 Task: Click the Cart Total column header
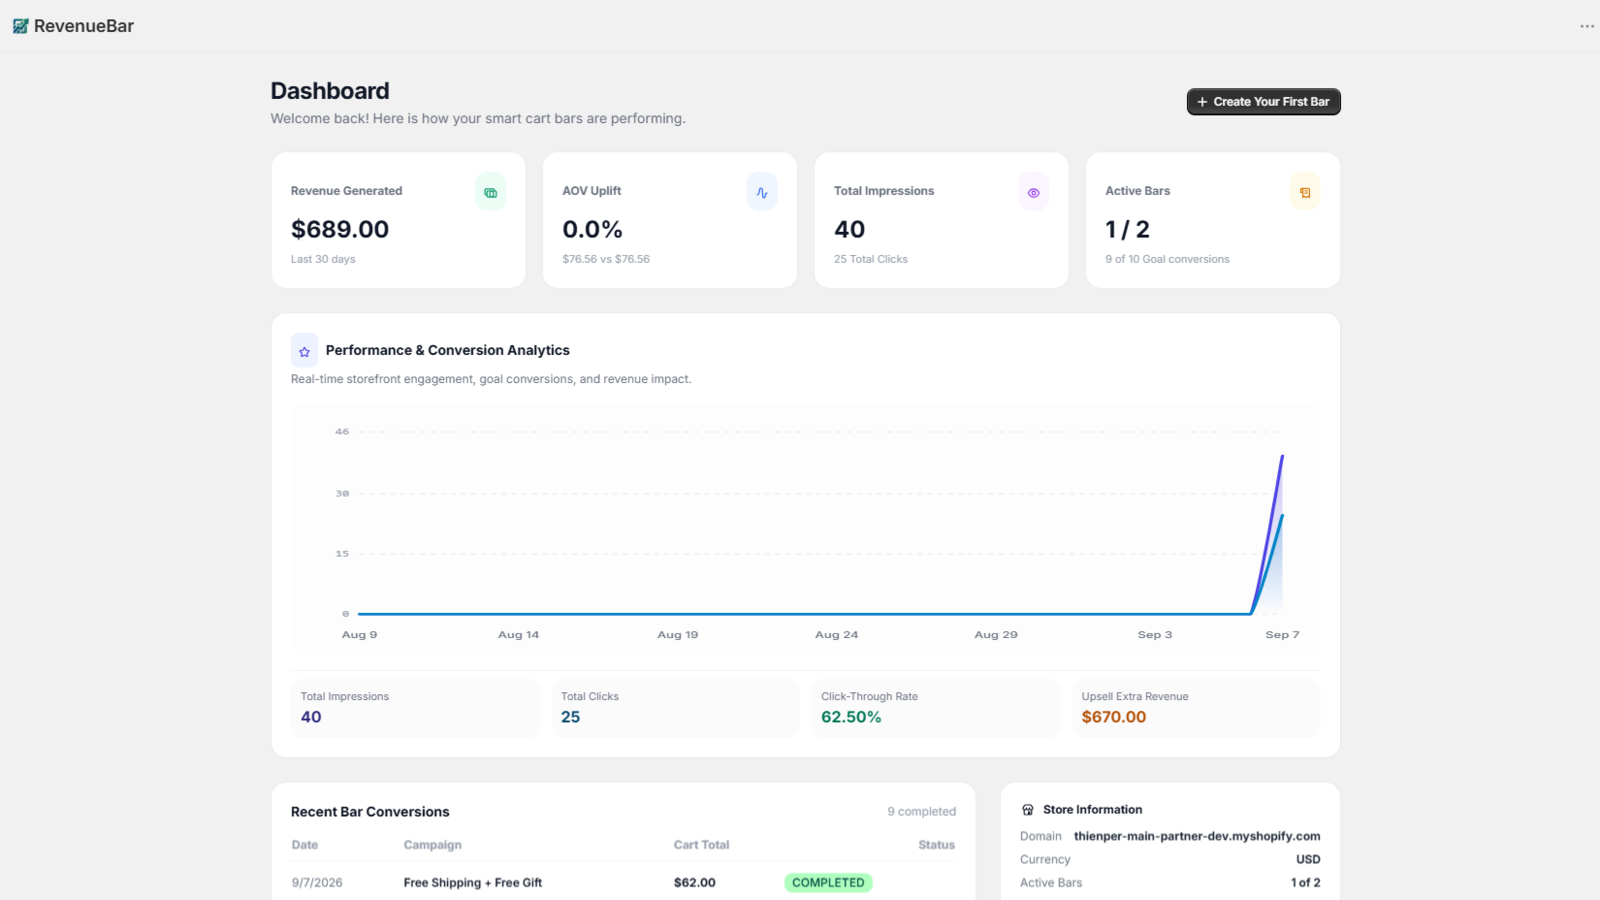click(701, 845)
